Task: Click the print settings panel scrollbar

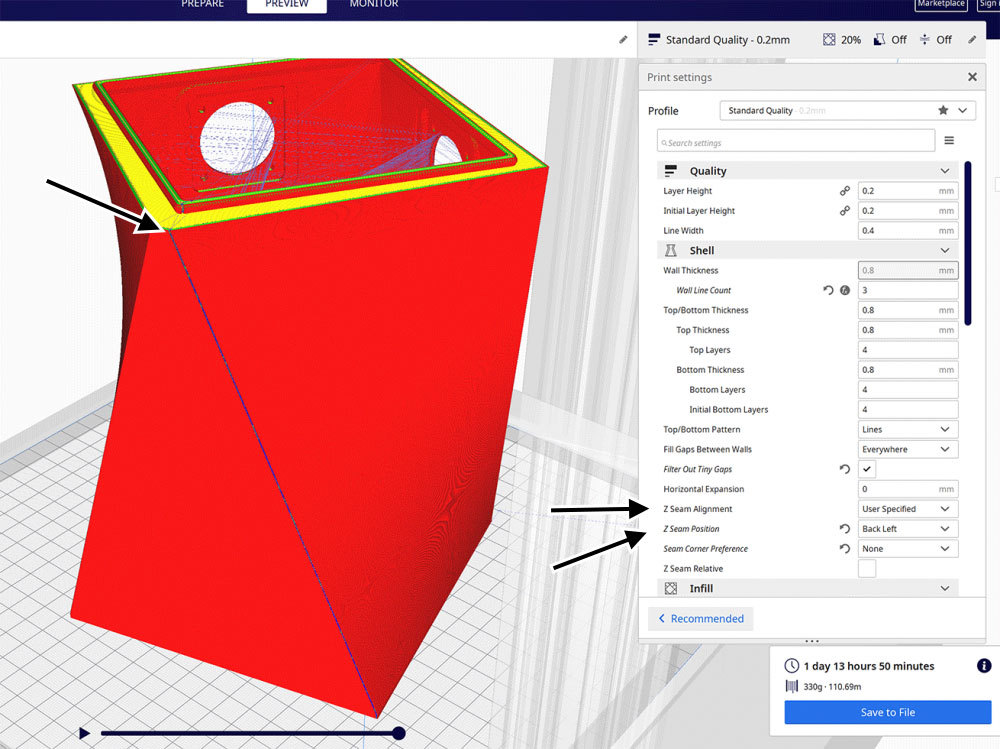Action: (x=968, y=244)
